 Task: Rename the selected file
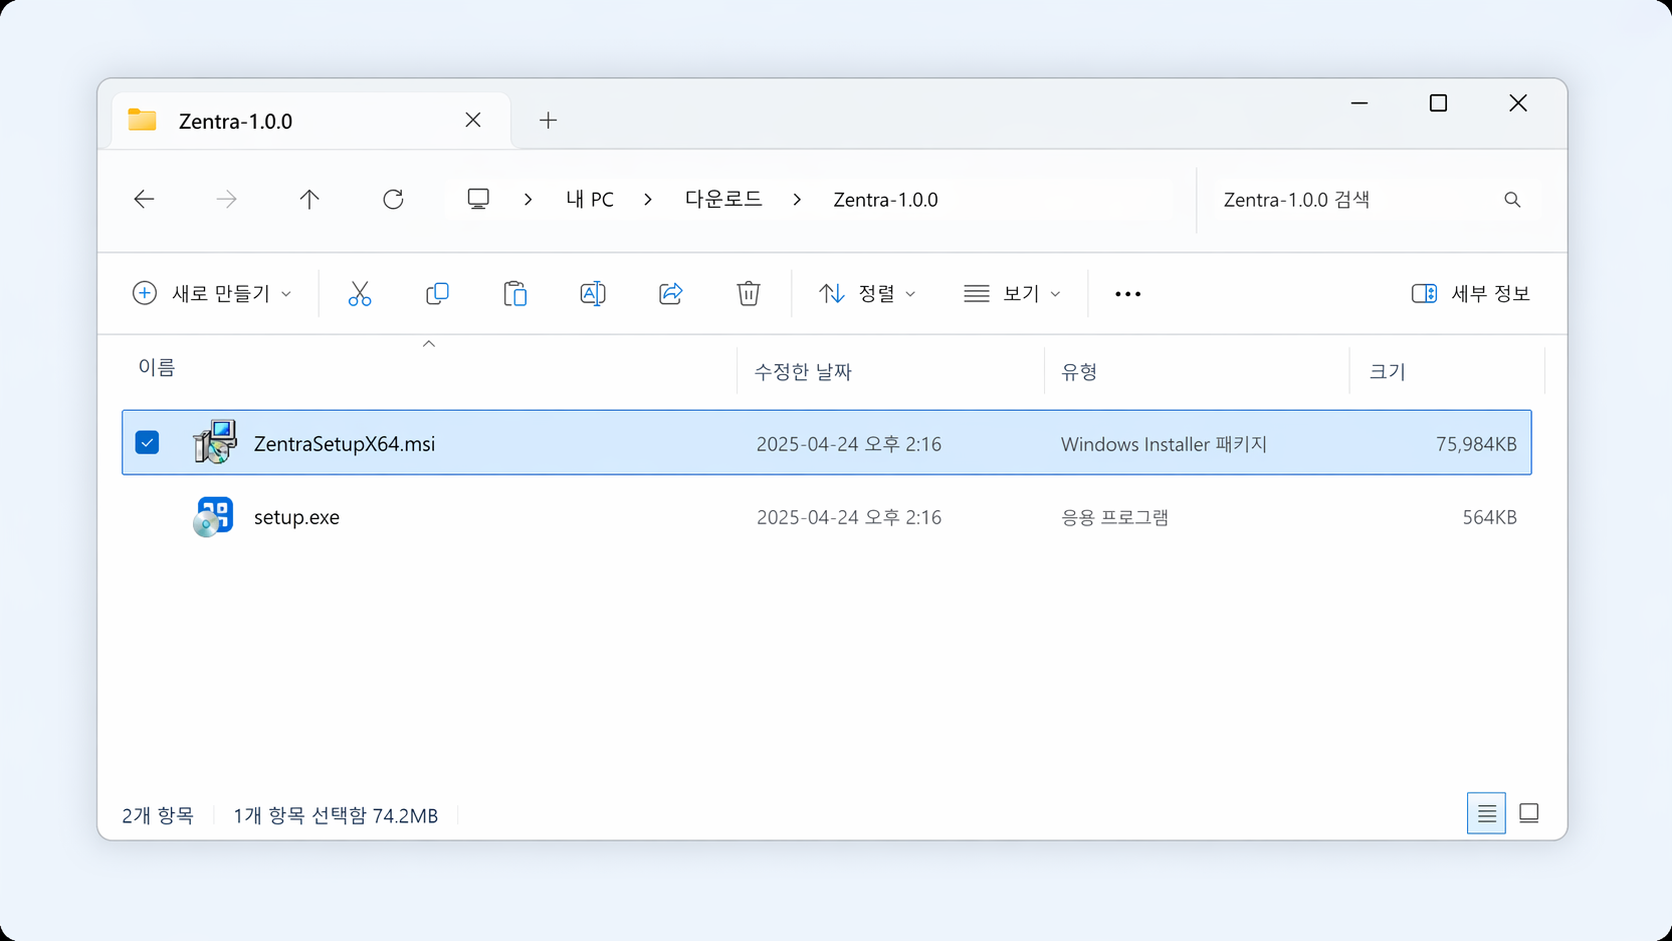coord(593,293)
